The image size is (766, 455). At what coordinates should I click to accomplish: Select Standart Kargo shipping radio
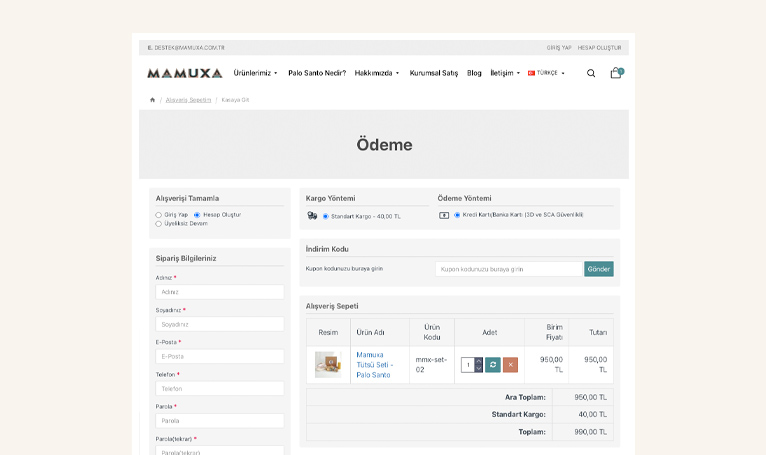[325, 216]
